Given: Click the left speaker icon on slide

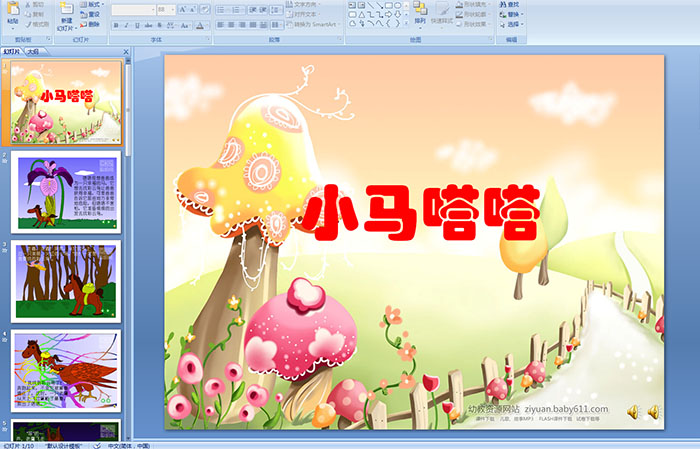Looking at the screenshot, I should pyautogui.click(x=633, y=412).
